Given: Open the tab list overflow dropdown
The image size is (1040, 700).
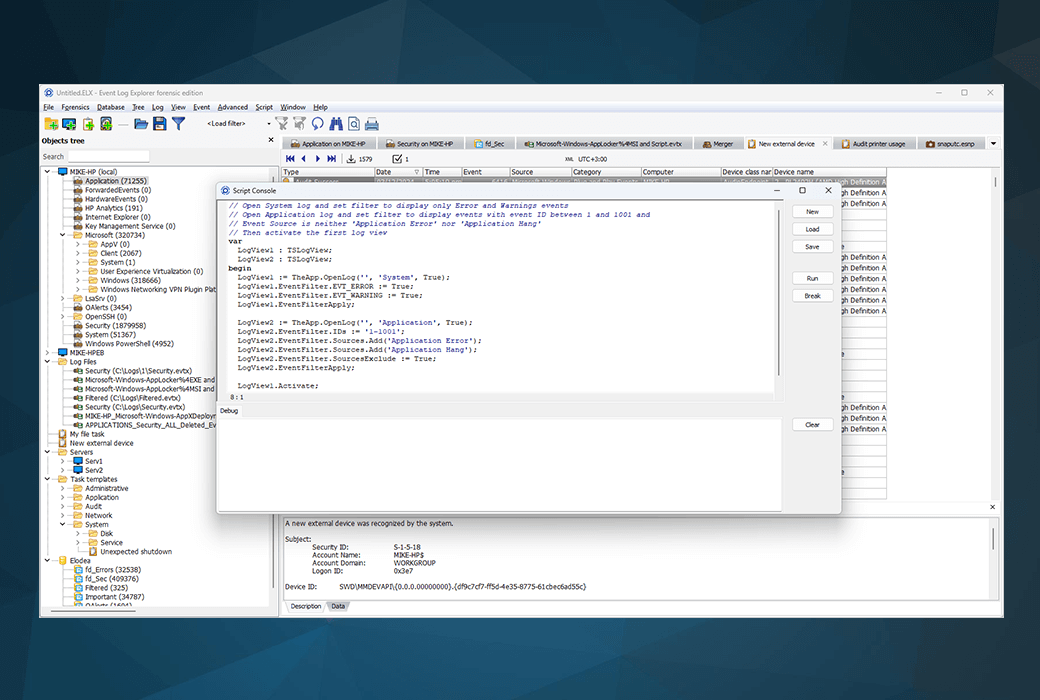Looking at the screenshot, I should point(994,143).
